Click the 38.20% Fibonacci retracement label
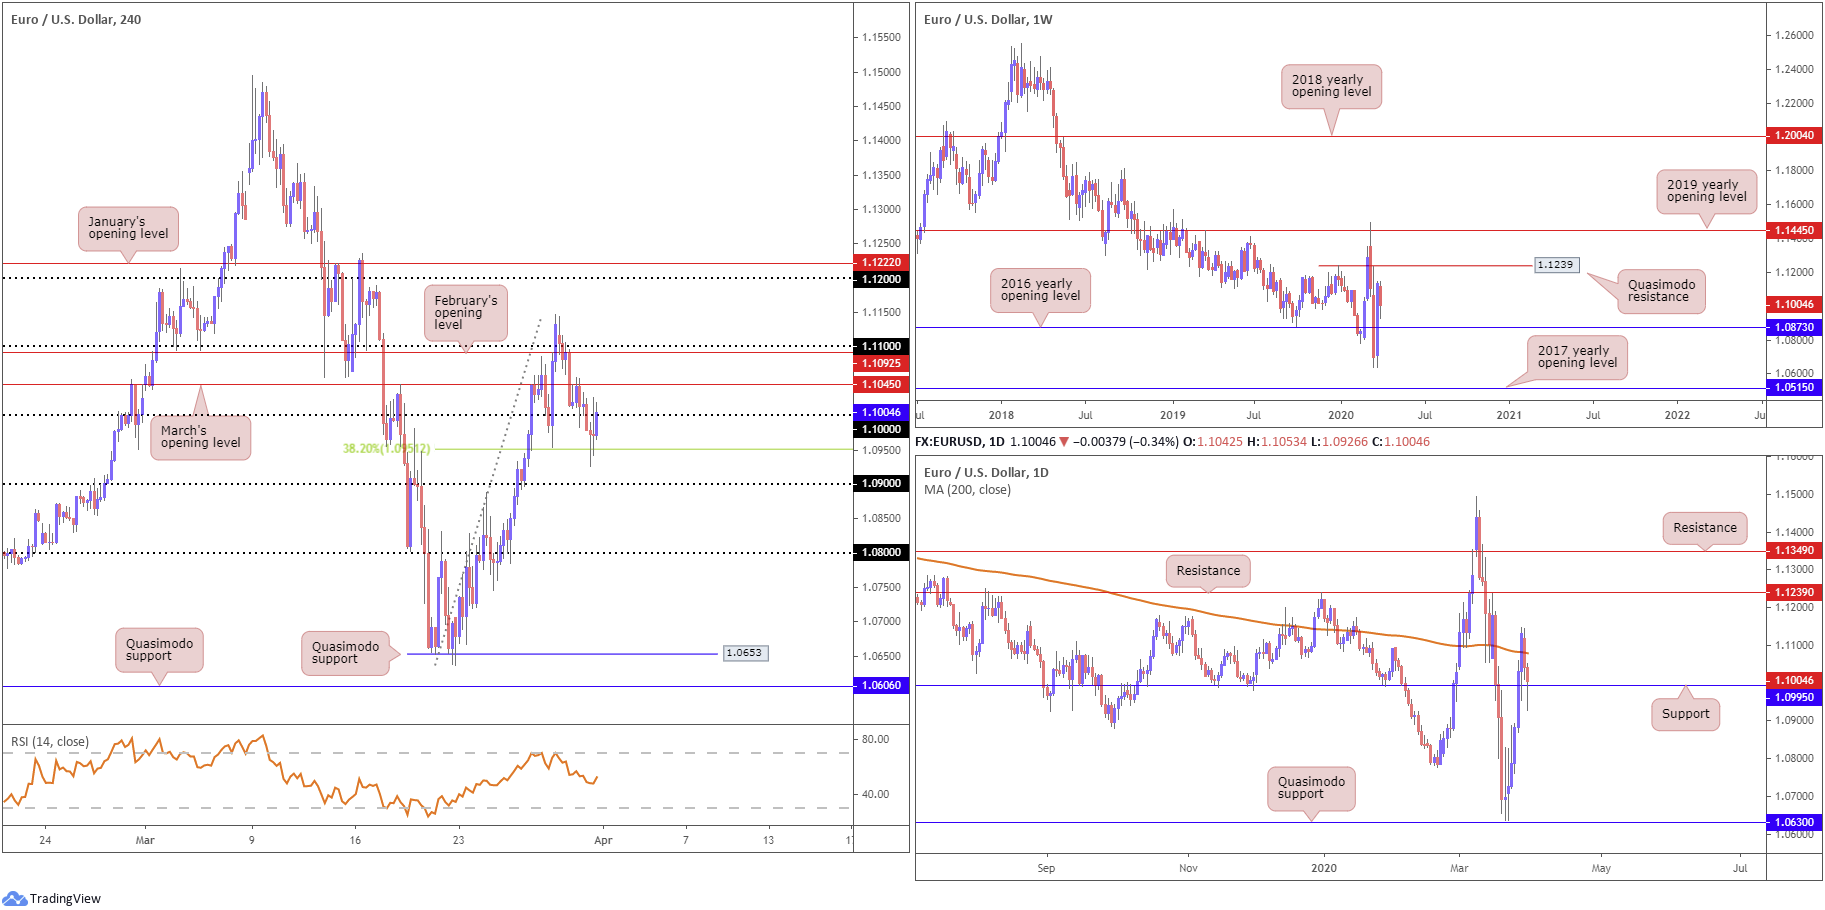The width and height of the screenshot is (1825, 910). 386,449
